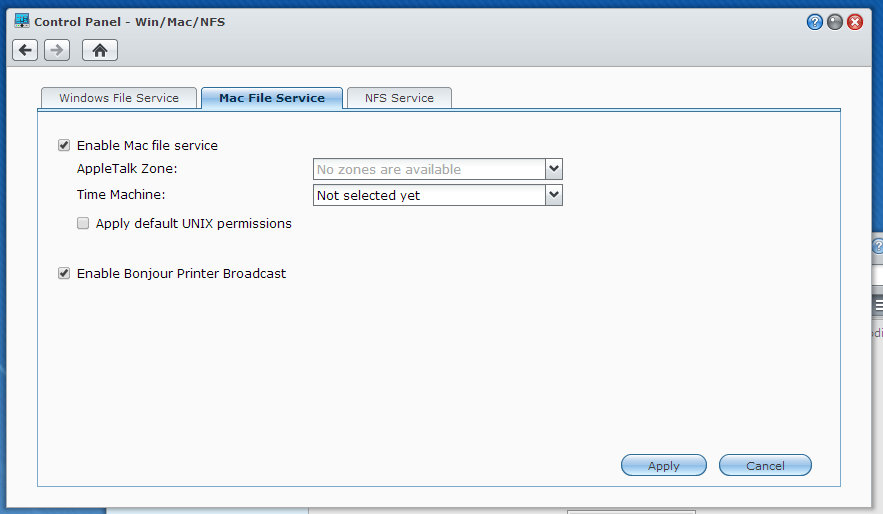
Task: Click the Control Panel title bar icon
Action: [x=21, y=21]
